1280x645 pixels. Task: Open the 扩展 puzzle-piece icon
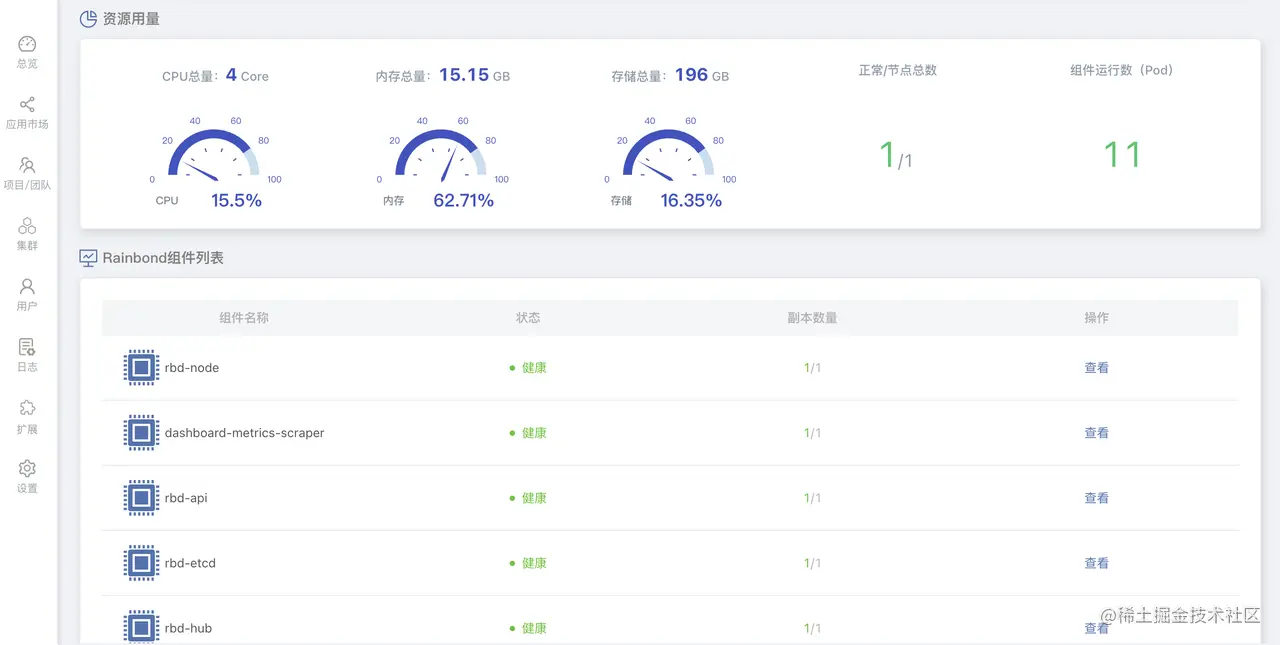pos(27,408)
